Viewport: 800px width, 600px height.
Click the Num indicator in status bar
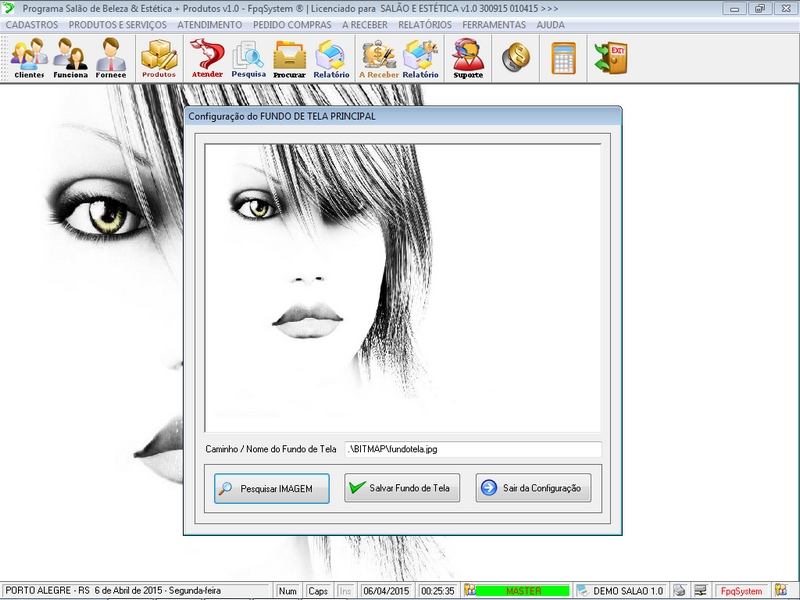pos(288,591)
